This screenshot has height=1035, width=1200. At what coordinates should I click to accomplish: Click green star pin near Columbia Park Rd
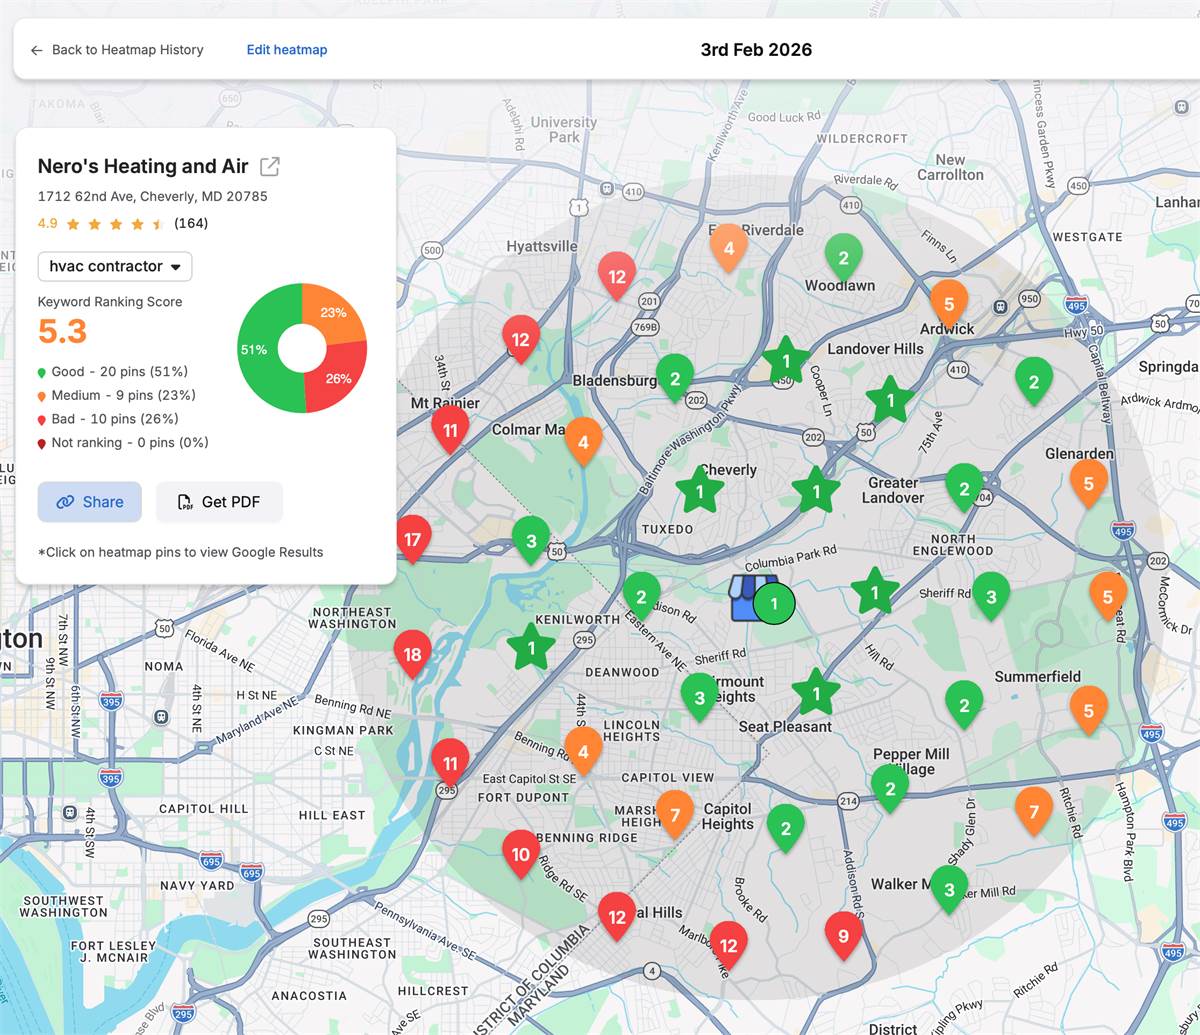click(x=816, y=491)
